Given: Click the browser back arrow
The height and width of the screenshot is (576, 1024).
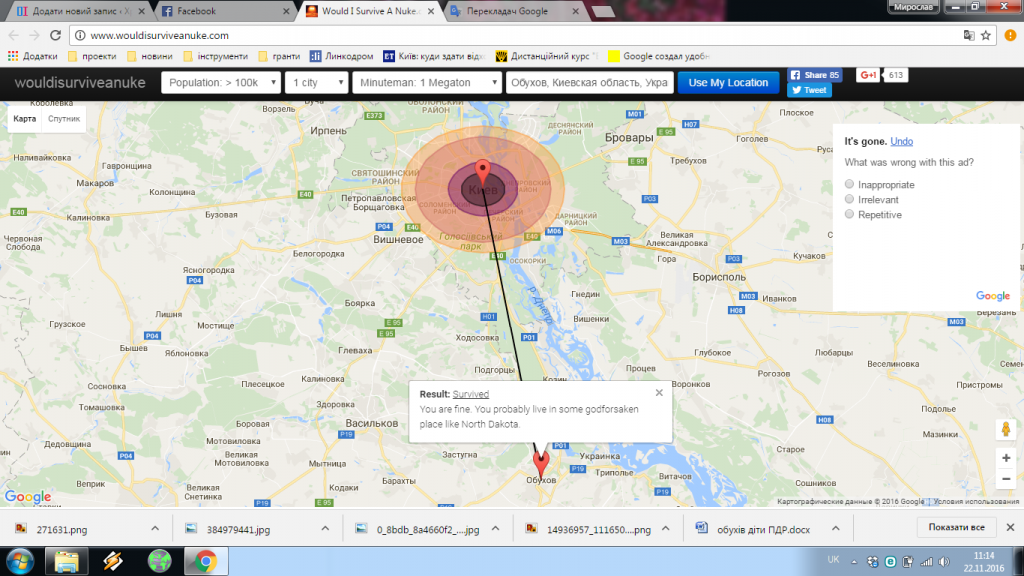Looking at the screenshot, I should [x=14, y=35].
